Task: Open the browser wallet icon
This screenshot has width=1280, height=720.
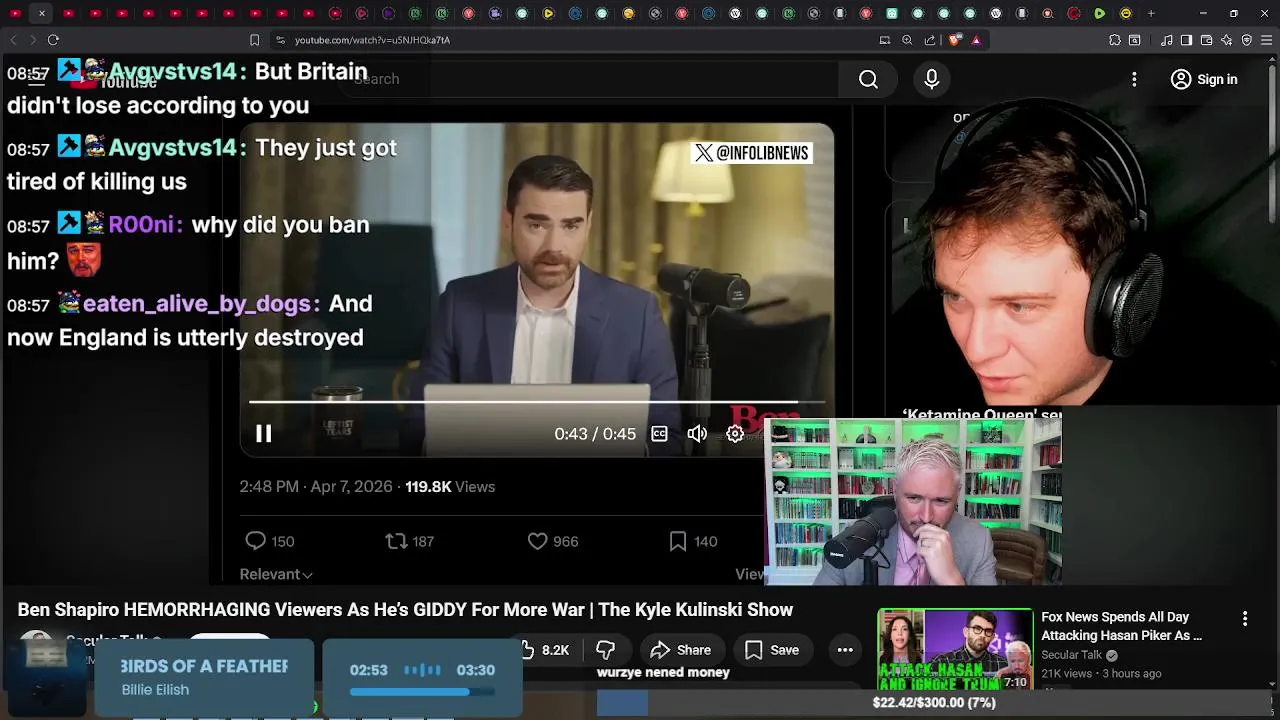Action: coord(1207,40)
